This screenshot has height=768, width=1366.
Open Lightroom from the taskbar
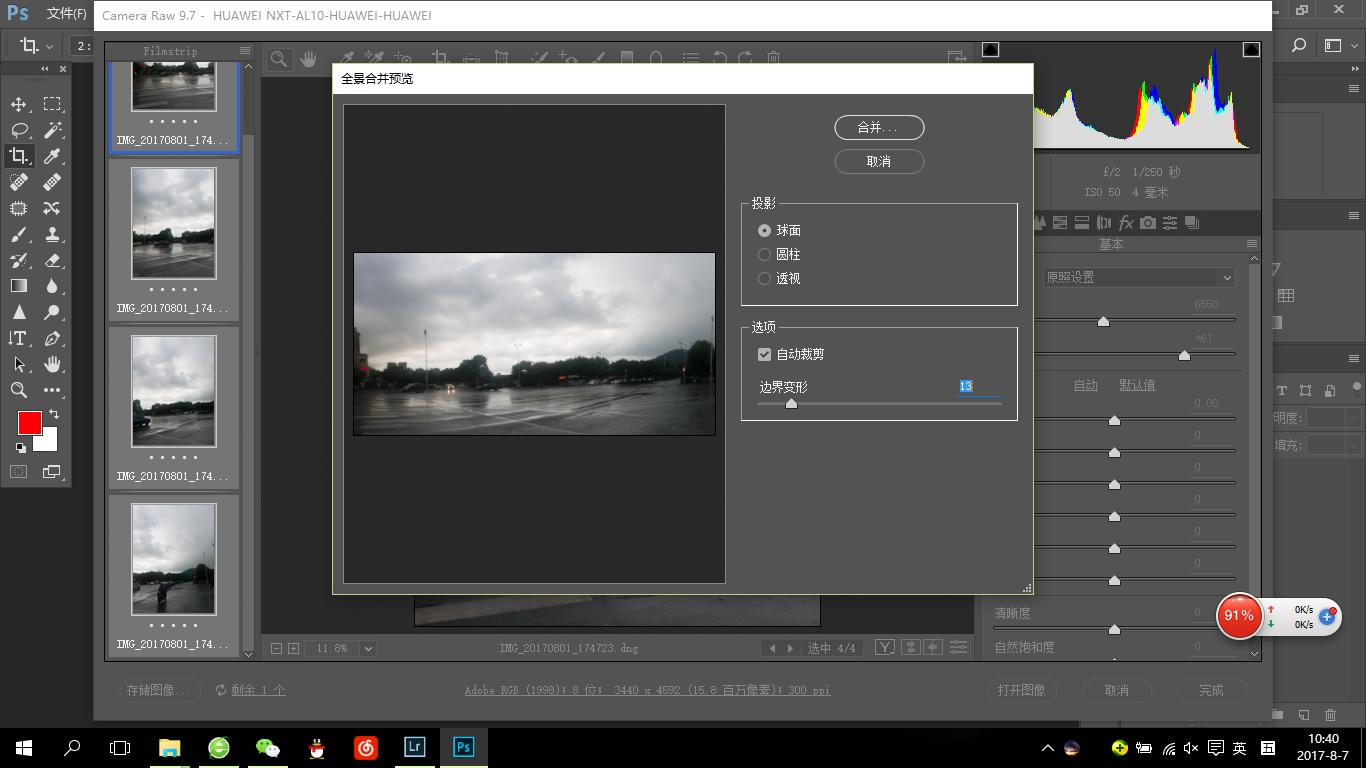point(414,747)
